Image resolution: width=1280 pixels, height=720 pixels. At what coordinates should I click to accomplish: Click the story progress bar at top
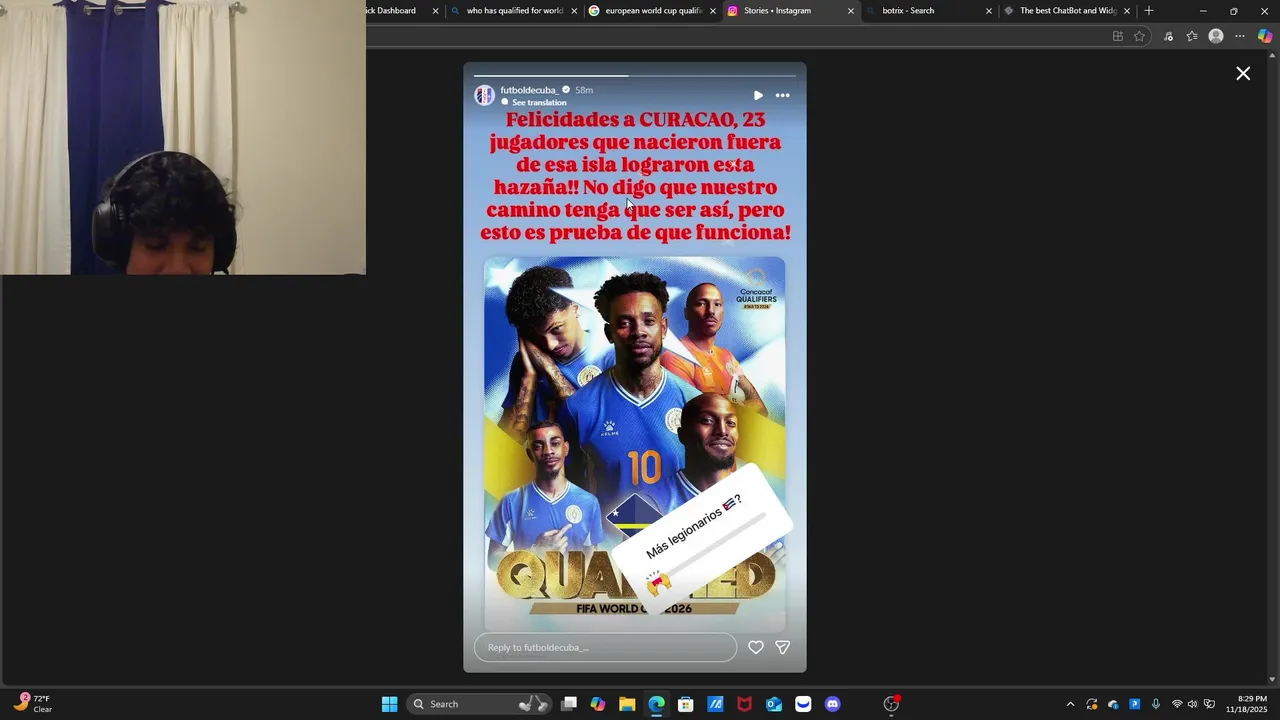click(635, 75)
